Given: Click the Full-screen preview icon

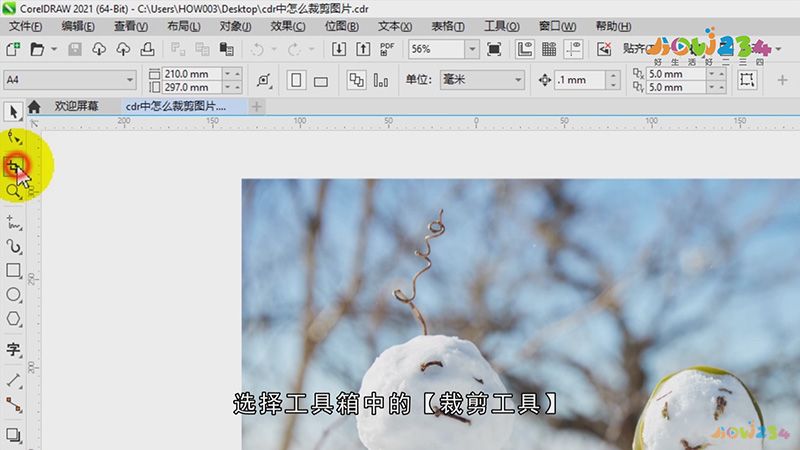Looking at the screenshot, I should pos(494,49).
